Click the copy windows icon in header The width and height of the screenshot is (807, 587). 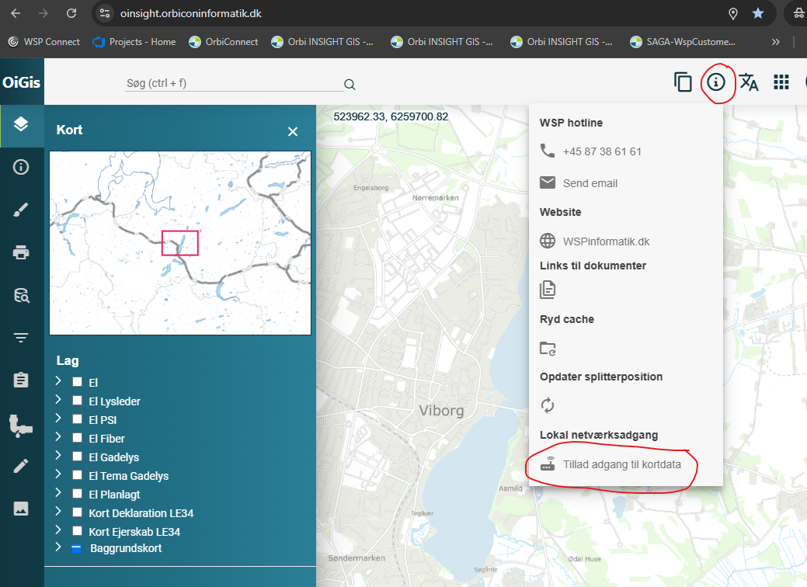(x=683, y=82)
